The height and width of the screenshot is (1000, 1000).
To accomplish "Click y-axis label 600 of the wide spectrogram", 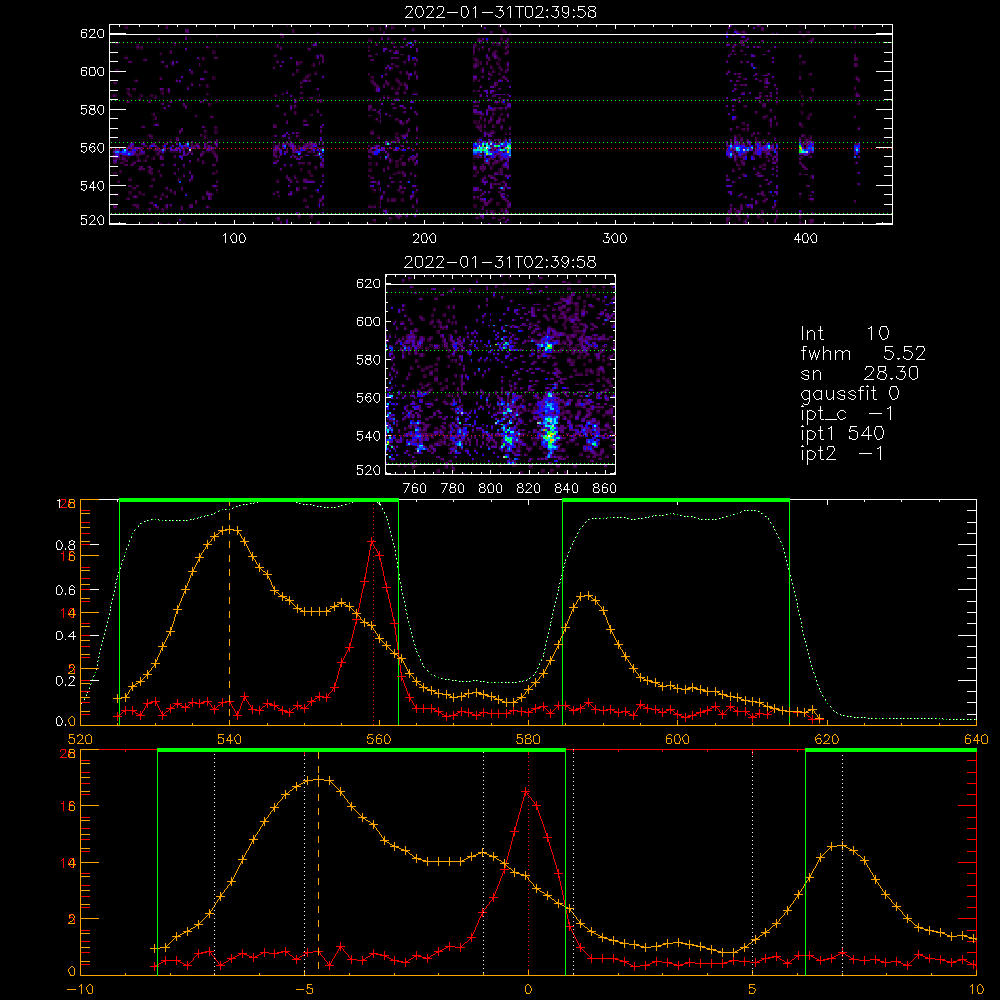I will (92, 71).
